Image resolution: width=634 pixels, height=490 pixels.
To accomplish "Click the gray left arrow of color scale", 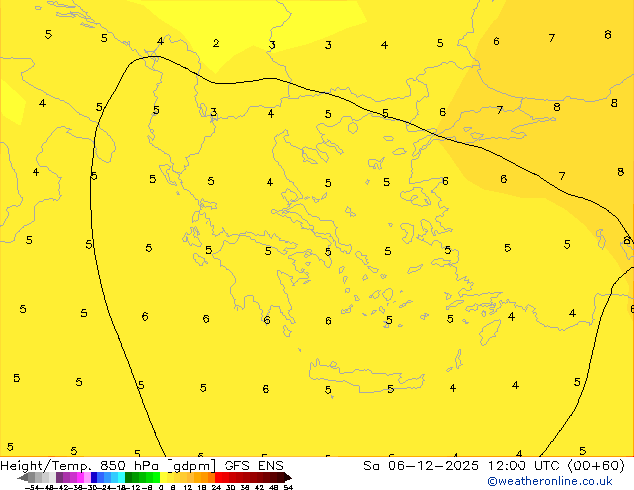I will point(23,477).
